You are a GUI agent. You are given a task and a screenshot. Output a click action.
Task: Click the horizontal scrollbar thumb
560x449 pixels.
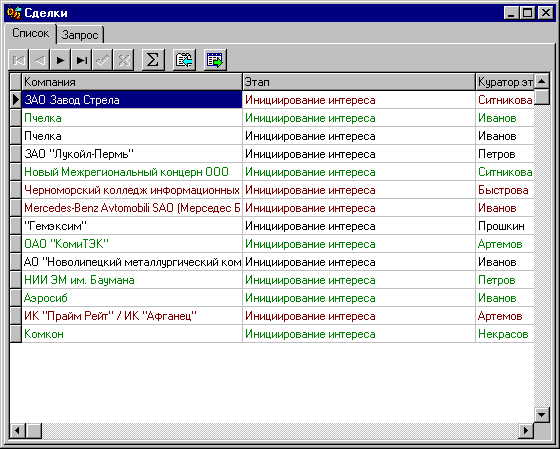(34, 430)
